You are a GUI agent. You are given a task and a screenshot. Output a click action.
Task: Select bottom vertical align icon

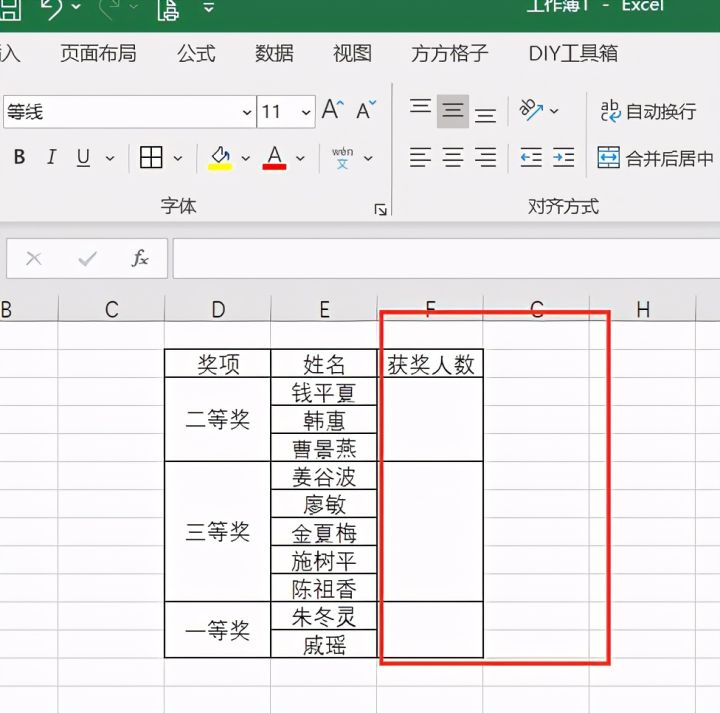point(485,115)
